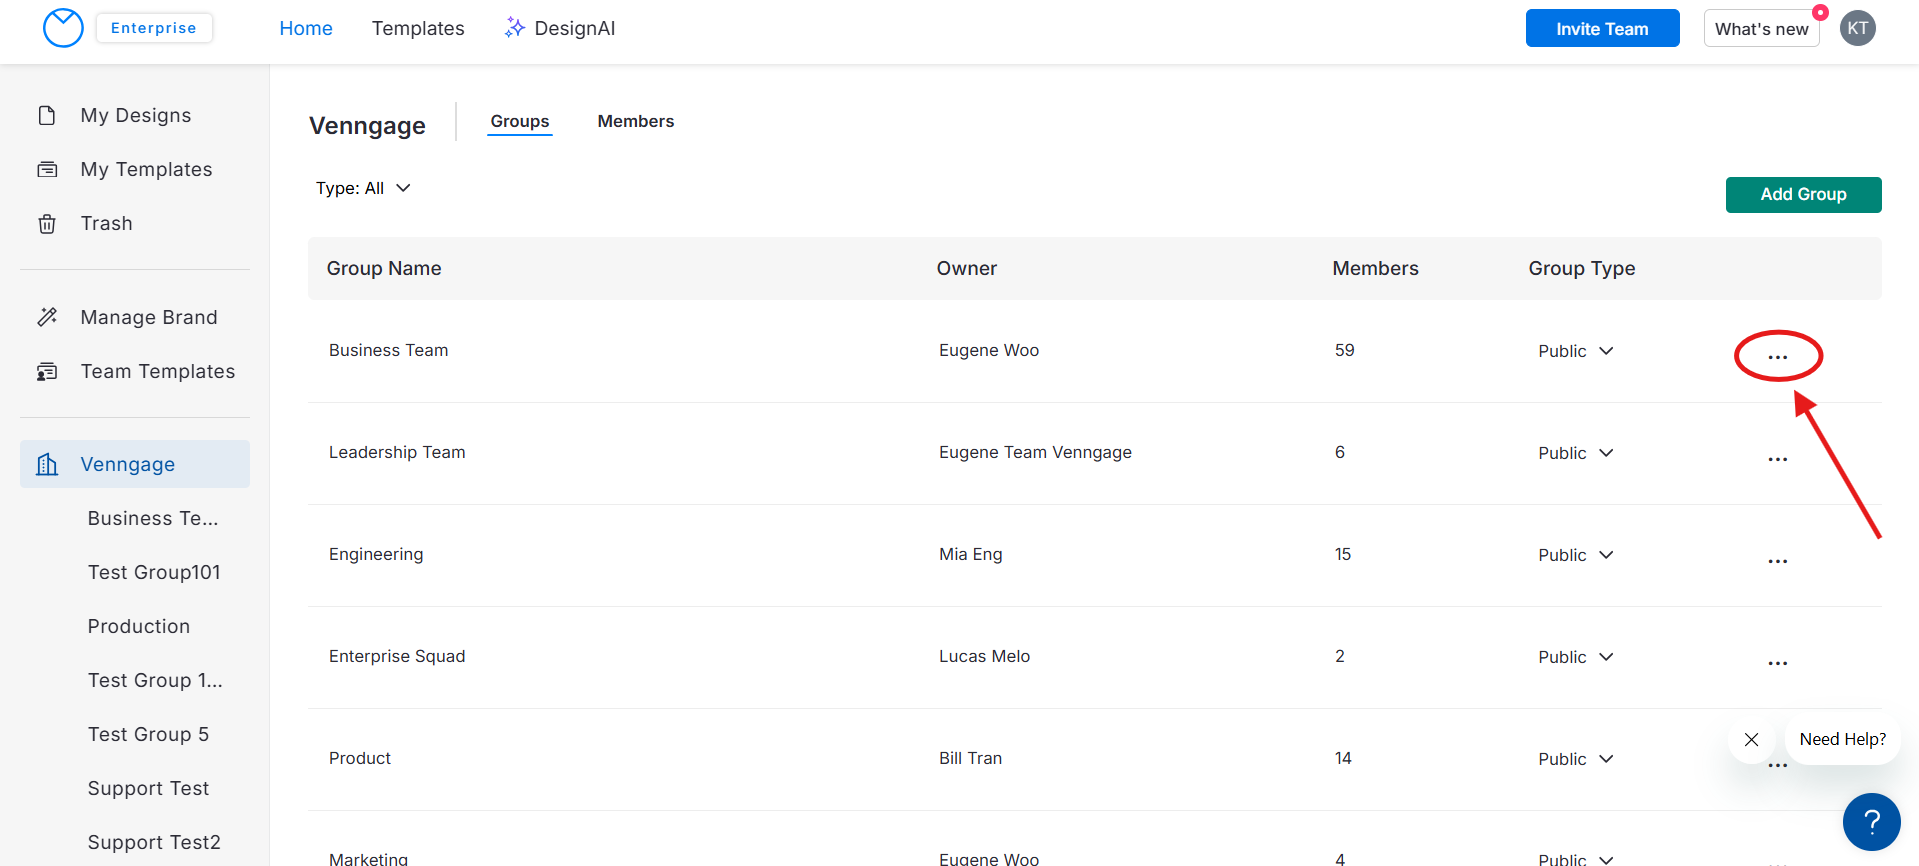
Task: Switch to the Members tab
Action: [635, 121]
